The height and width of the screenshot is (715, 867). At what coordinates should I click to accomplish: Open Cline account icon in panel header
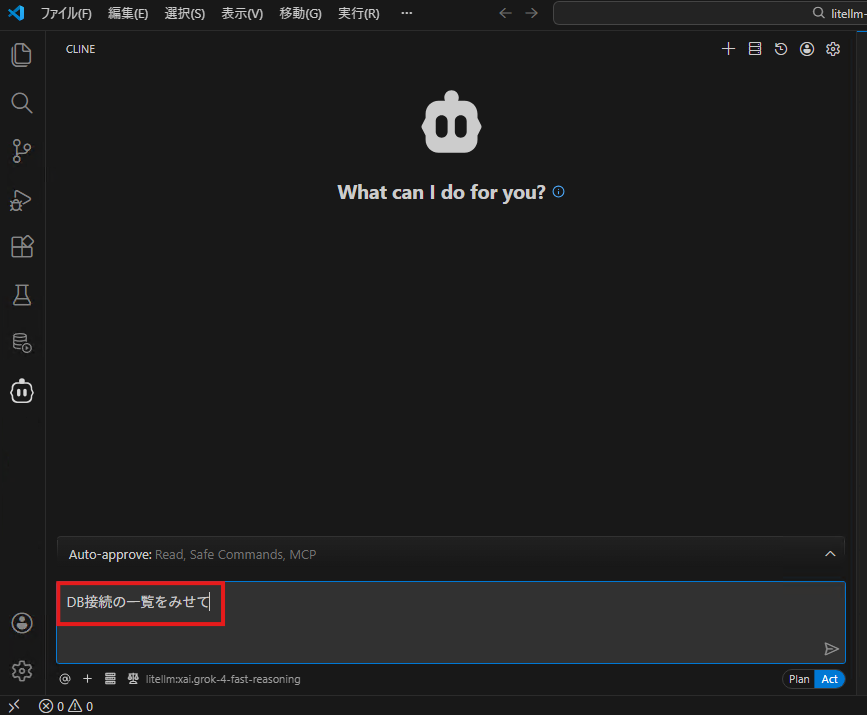[807, 49]
